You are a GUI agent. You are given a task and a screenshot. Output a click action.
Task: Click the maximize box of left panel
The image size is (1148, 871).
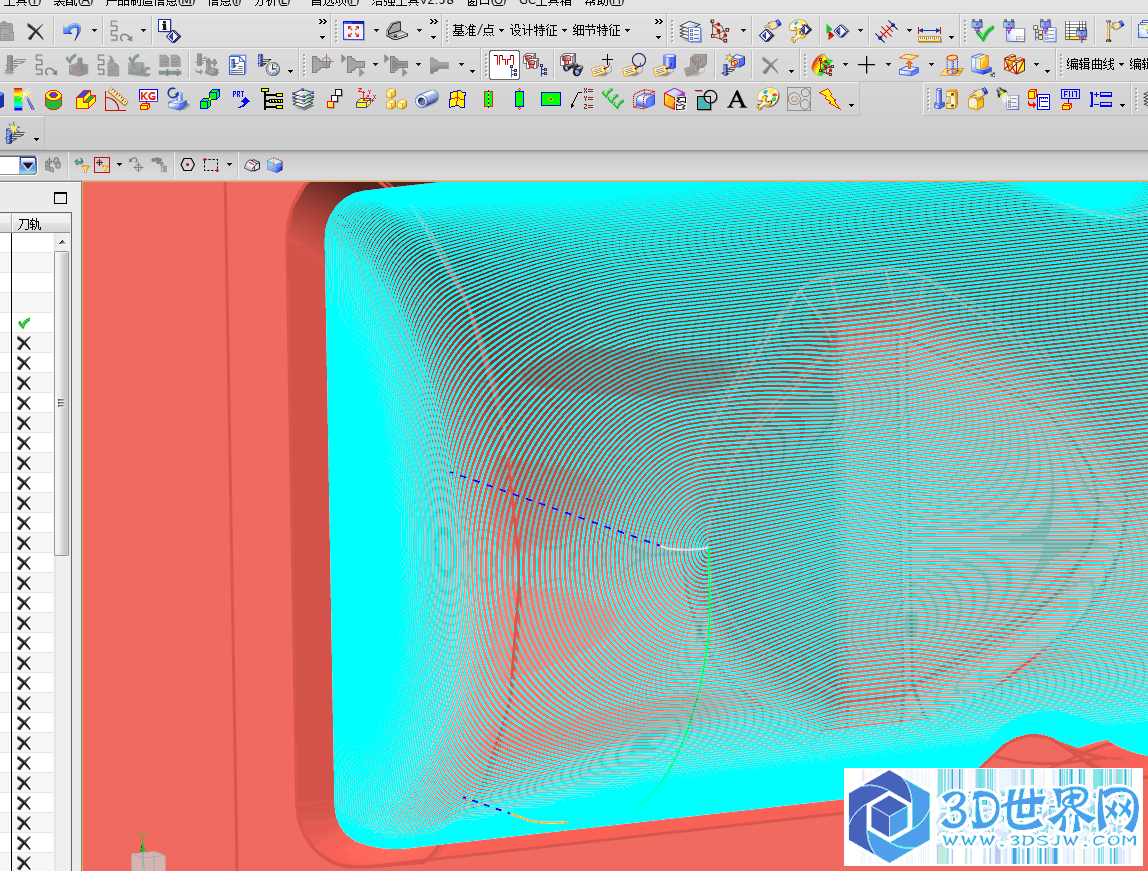click(x=60, y=198)
